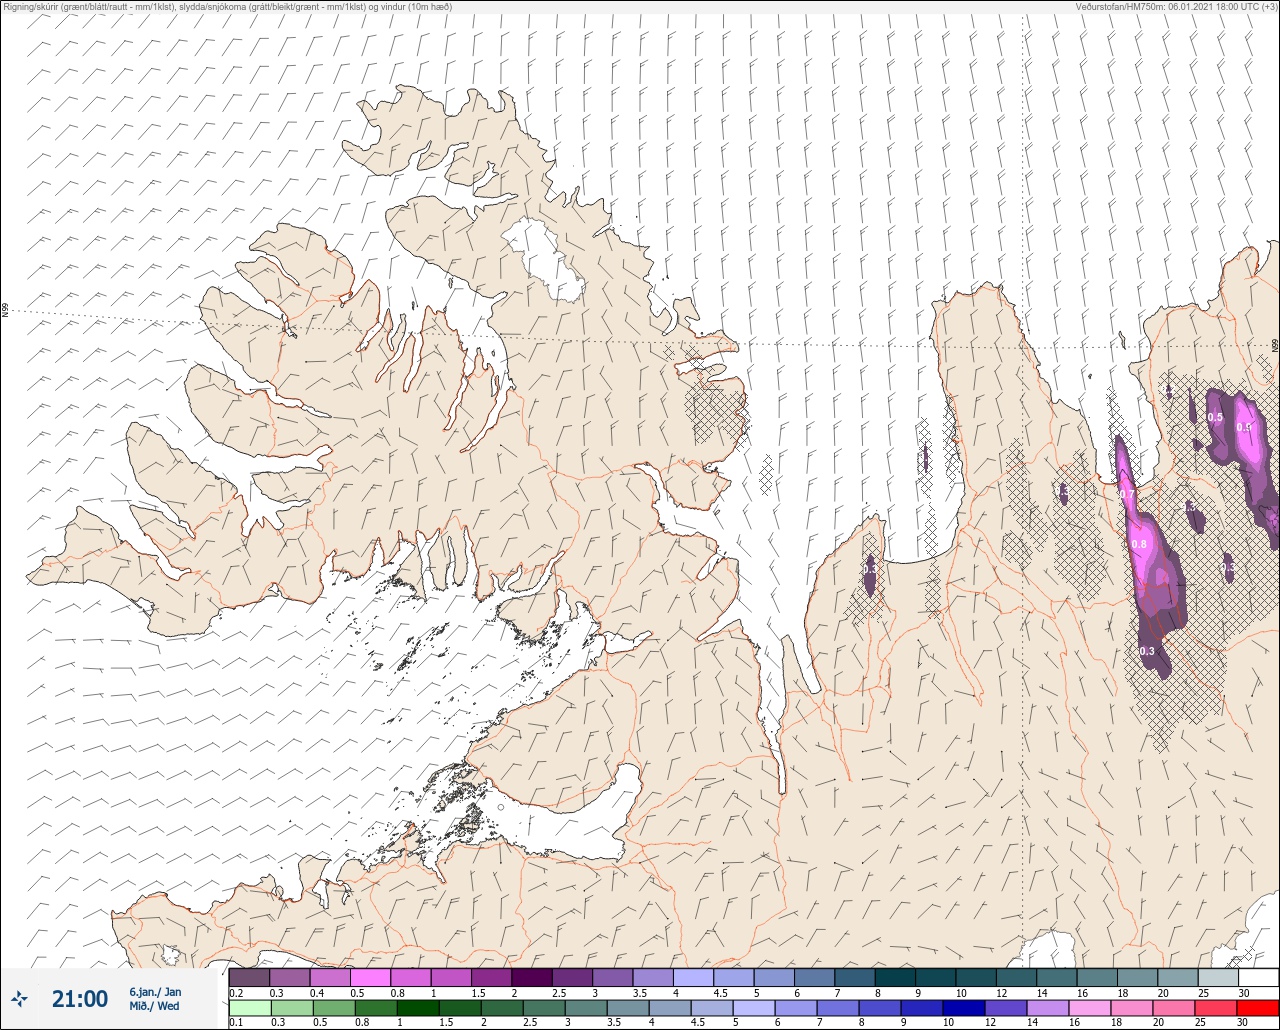Select the first mauve swatch above the 0.2 label
Image resolution: width=1280 pixels, height=1030 pixels.
(x=249, y=977)
